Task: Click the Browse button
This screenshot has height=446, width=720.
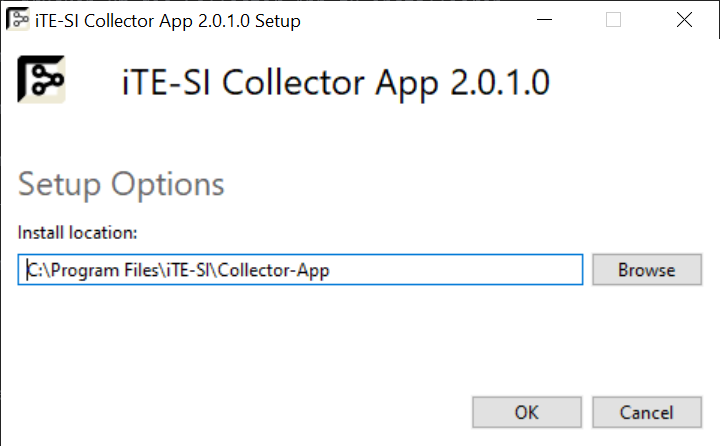Action: click(646, 269)
